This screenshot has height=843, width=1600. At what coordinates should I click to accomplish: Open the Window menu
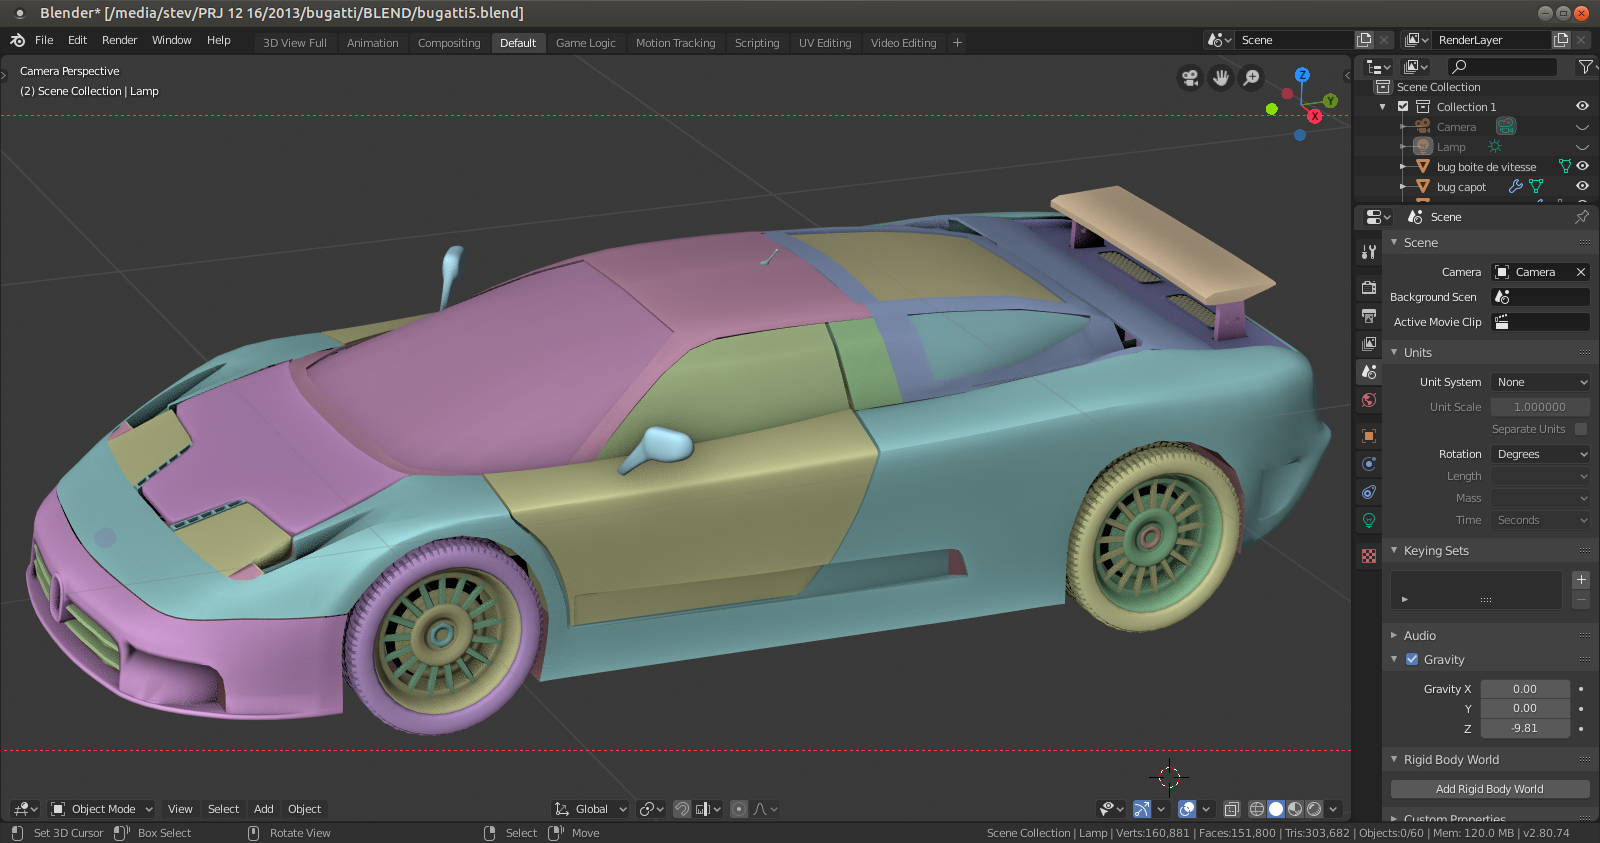[171, 40]
